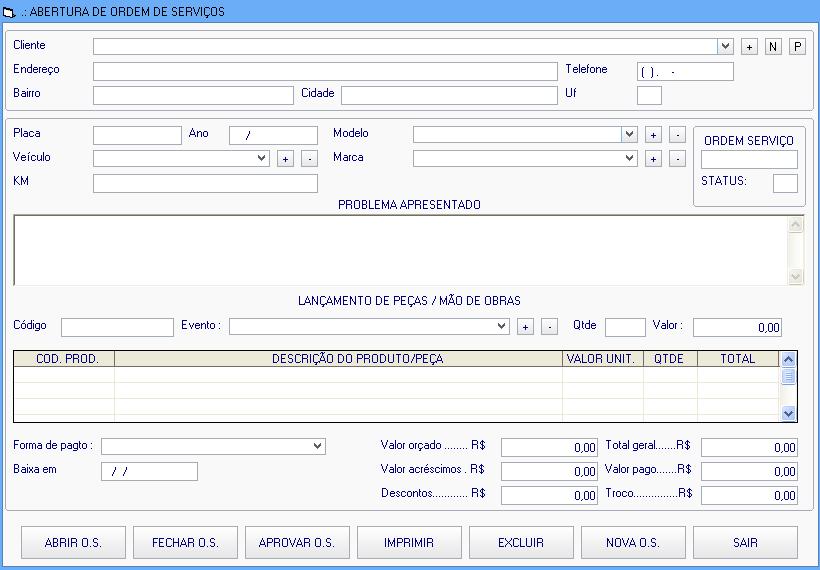The width and height of the screenshot is (820, 570).
Task: Click the Total geral amount field
Action: 749,448
